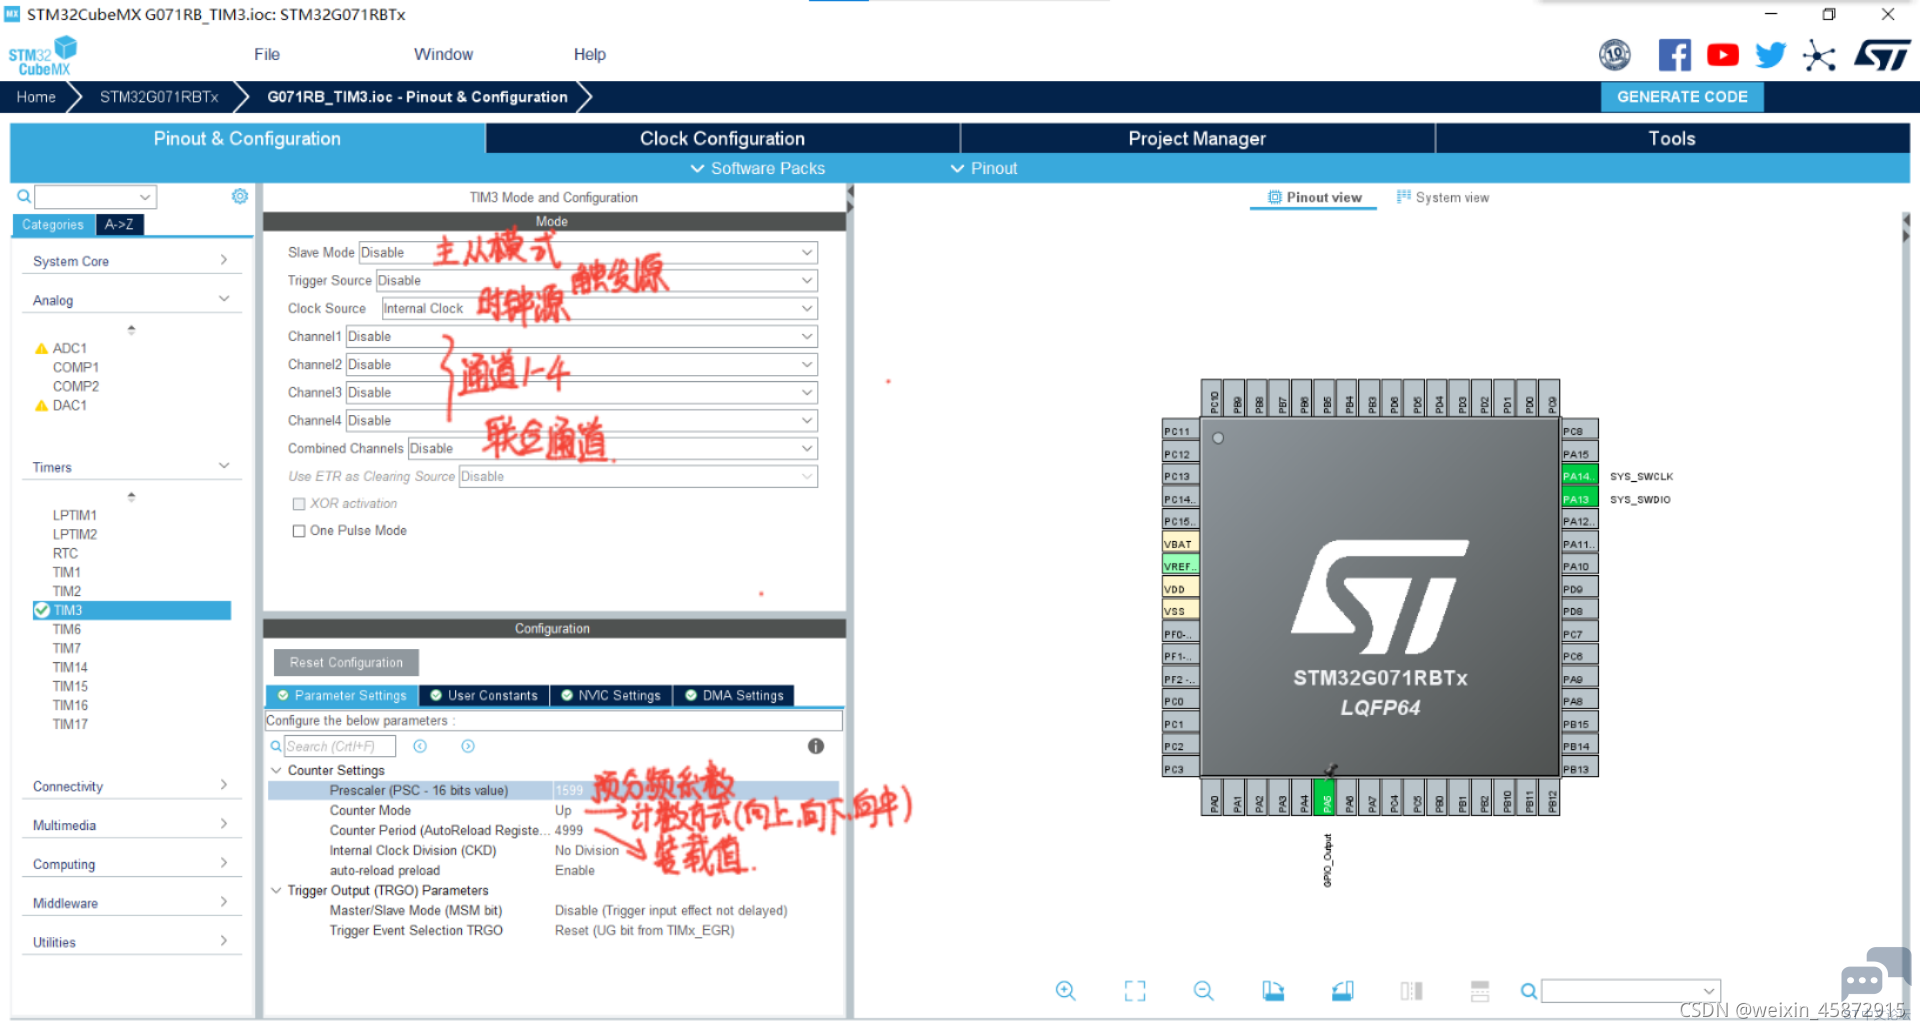Click the 10-year anniversary badge icon
This screenshot has height=1030, width=1920.
pos(1615,55)
